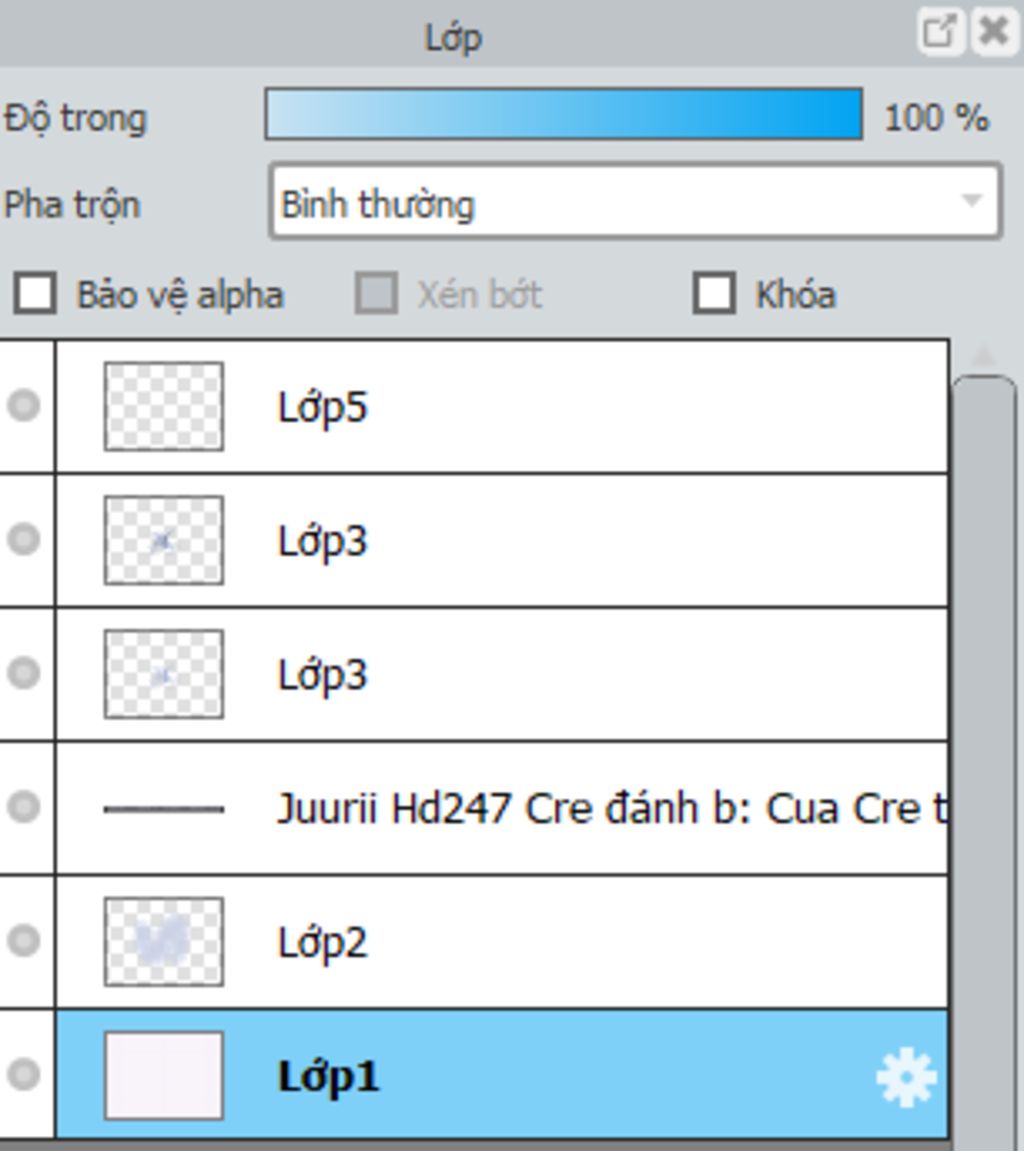The height and width of the screenshot is (1151, 1024).
Task: Select the Lớp2 layer by its name
Action: click(322, 942)
